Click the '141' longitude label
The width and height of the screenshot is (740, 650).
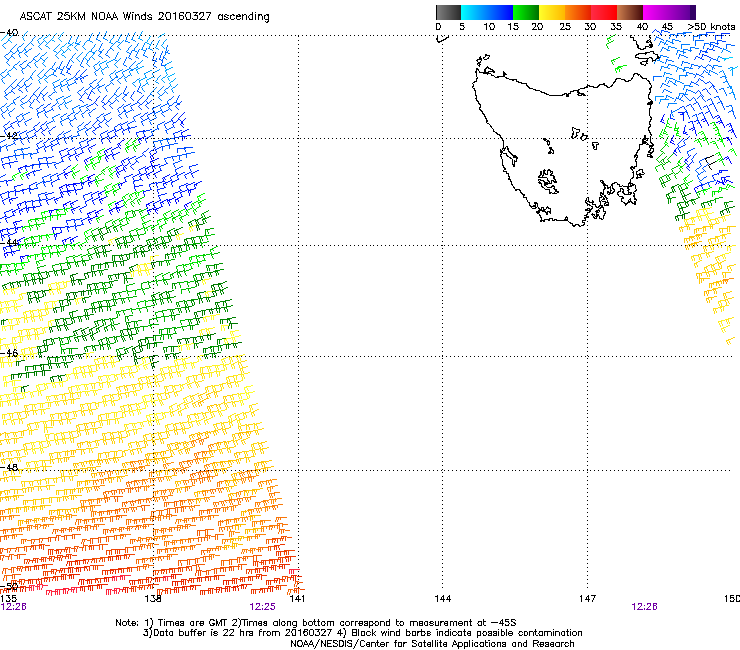(x=297, y=599)
